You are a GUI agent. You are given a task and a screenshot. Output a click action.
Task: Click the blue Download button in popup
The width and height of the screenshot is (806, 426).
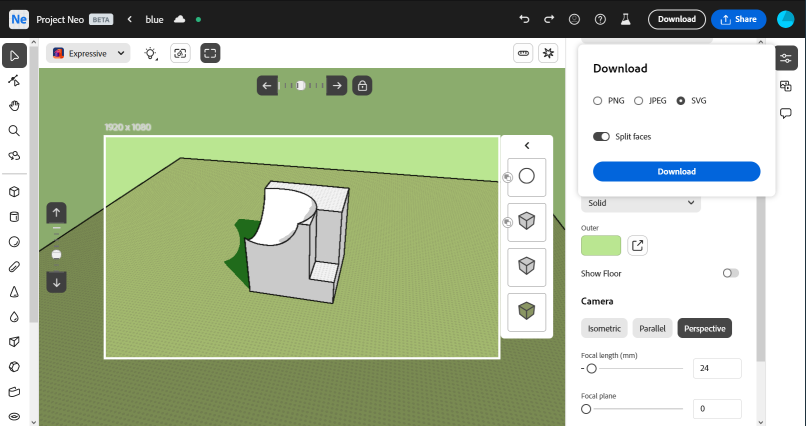click(676, 171)
